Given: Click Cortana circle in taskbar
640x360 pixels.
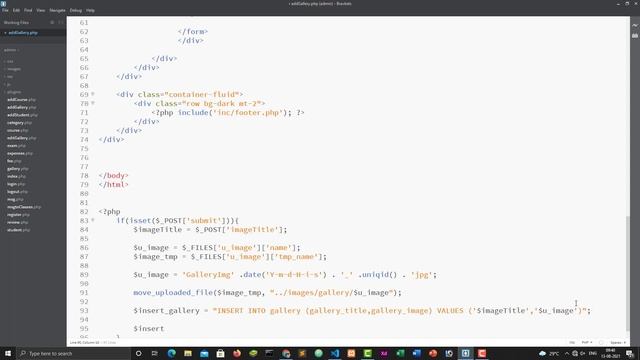Looking at the screenshot, I should pyautogui.click(x=138, y=353).
